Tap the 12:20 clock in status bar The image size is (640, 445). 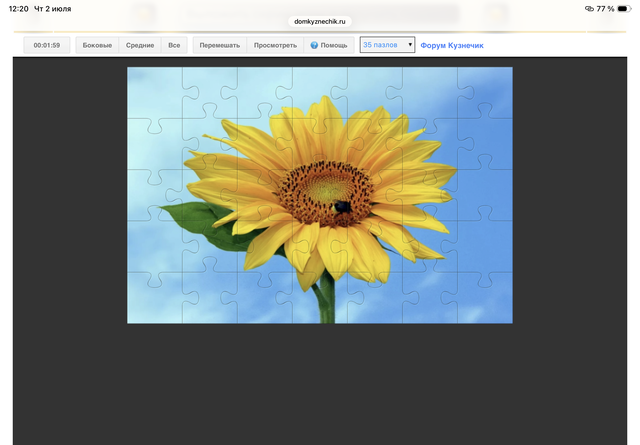coord(19,9)
